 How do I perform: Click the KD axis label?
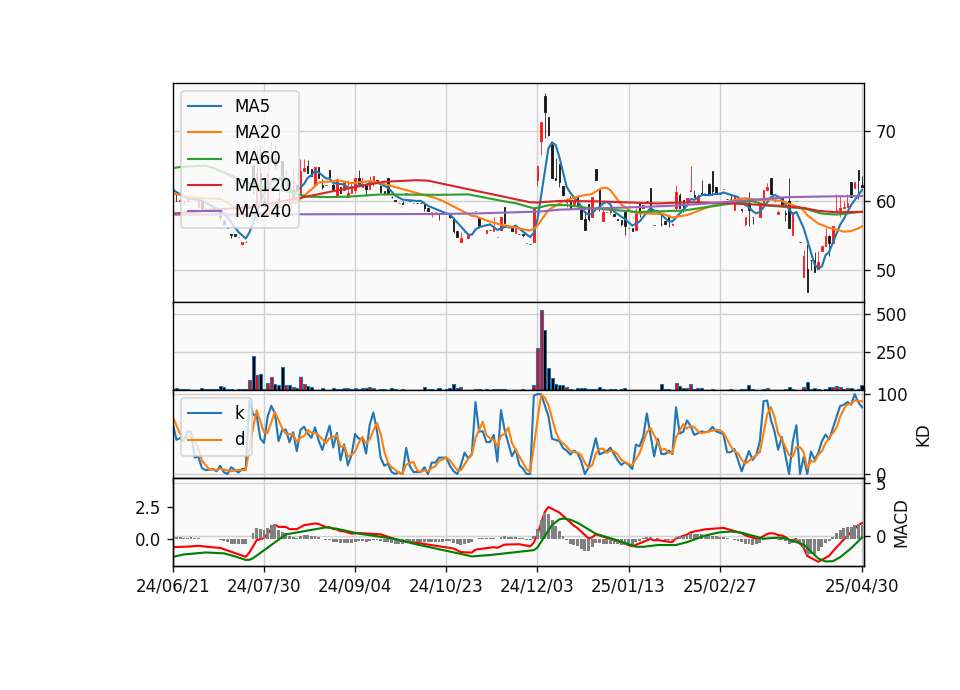[x=923, y=436]
